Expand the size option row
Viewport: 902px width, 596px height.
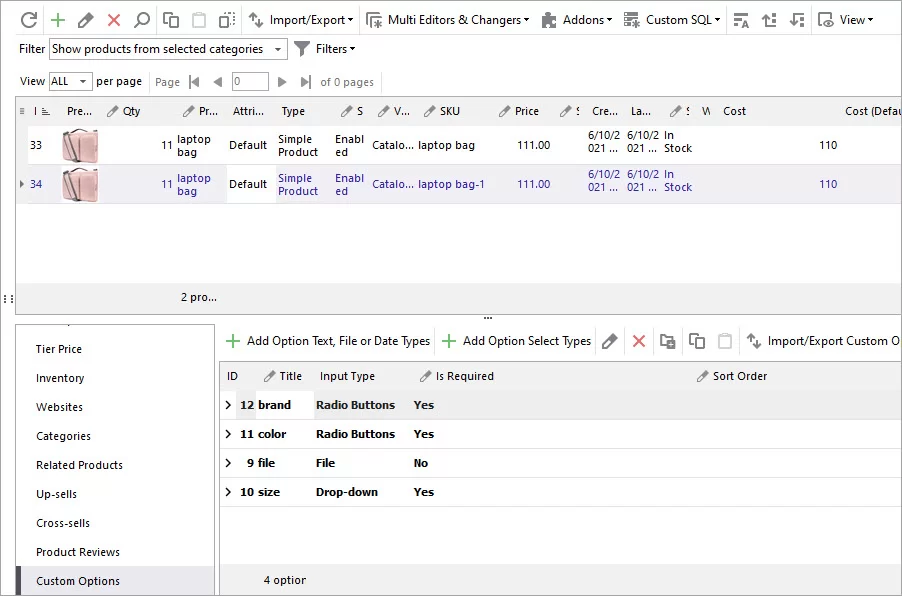pos(228,492)
